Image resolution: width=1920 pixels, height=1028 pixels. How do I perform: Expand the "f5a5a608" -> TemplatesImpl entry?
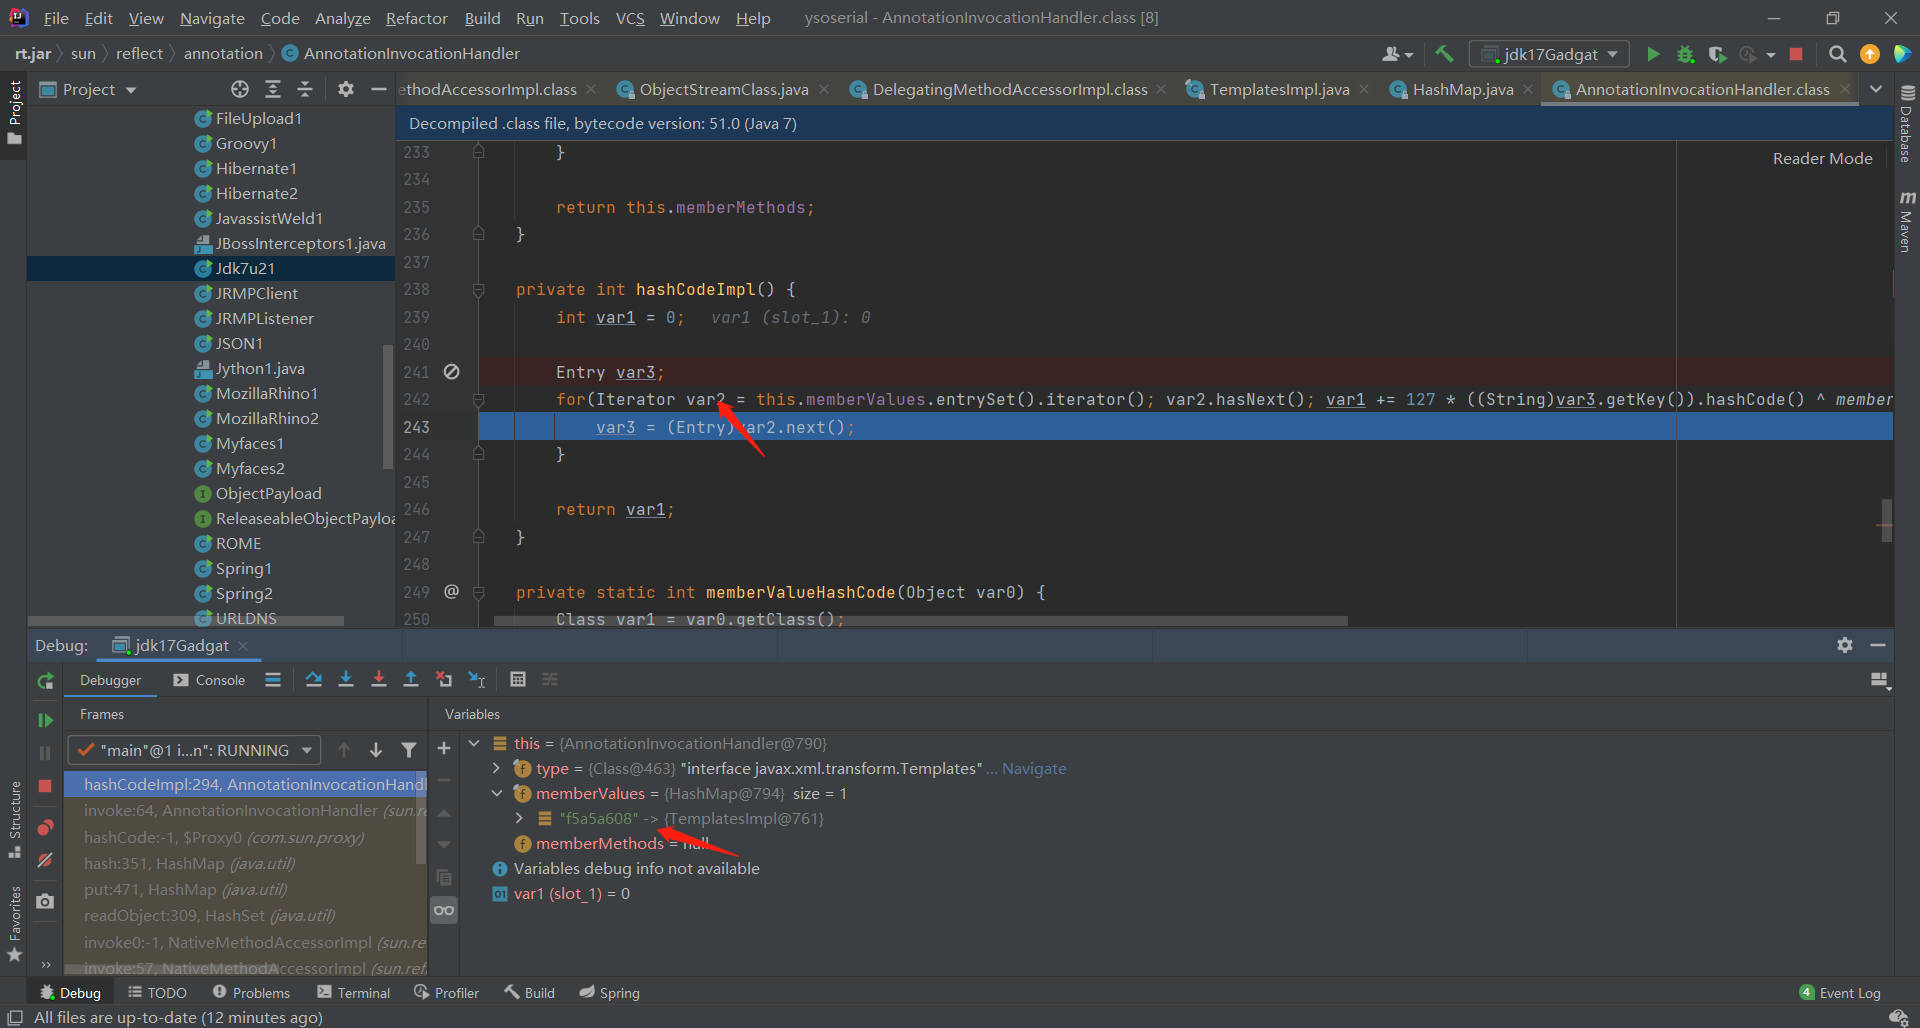(x=519, y=818)
